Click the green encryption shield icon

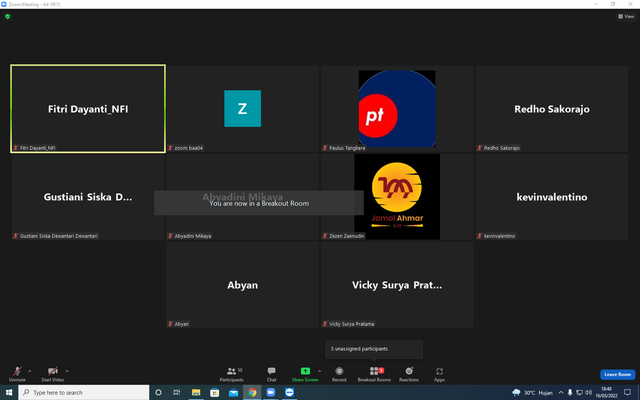[x=7, y=16]
